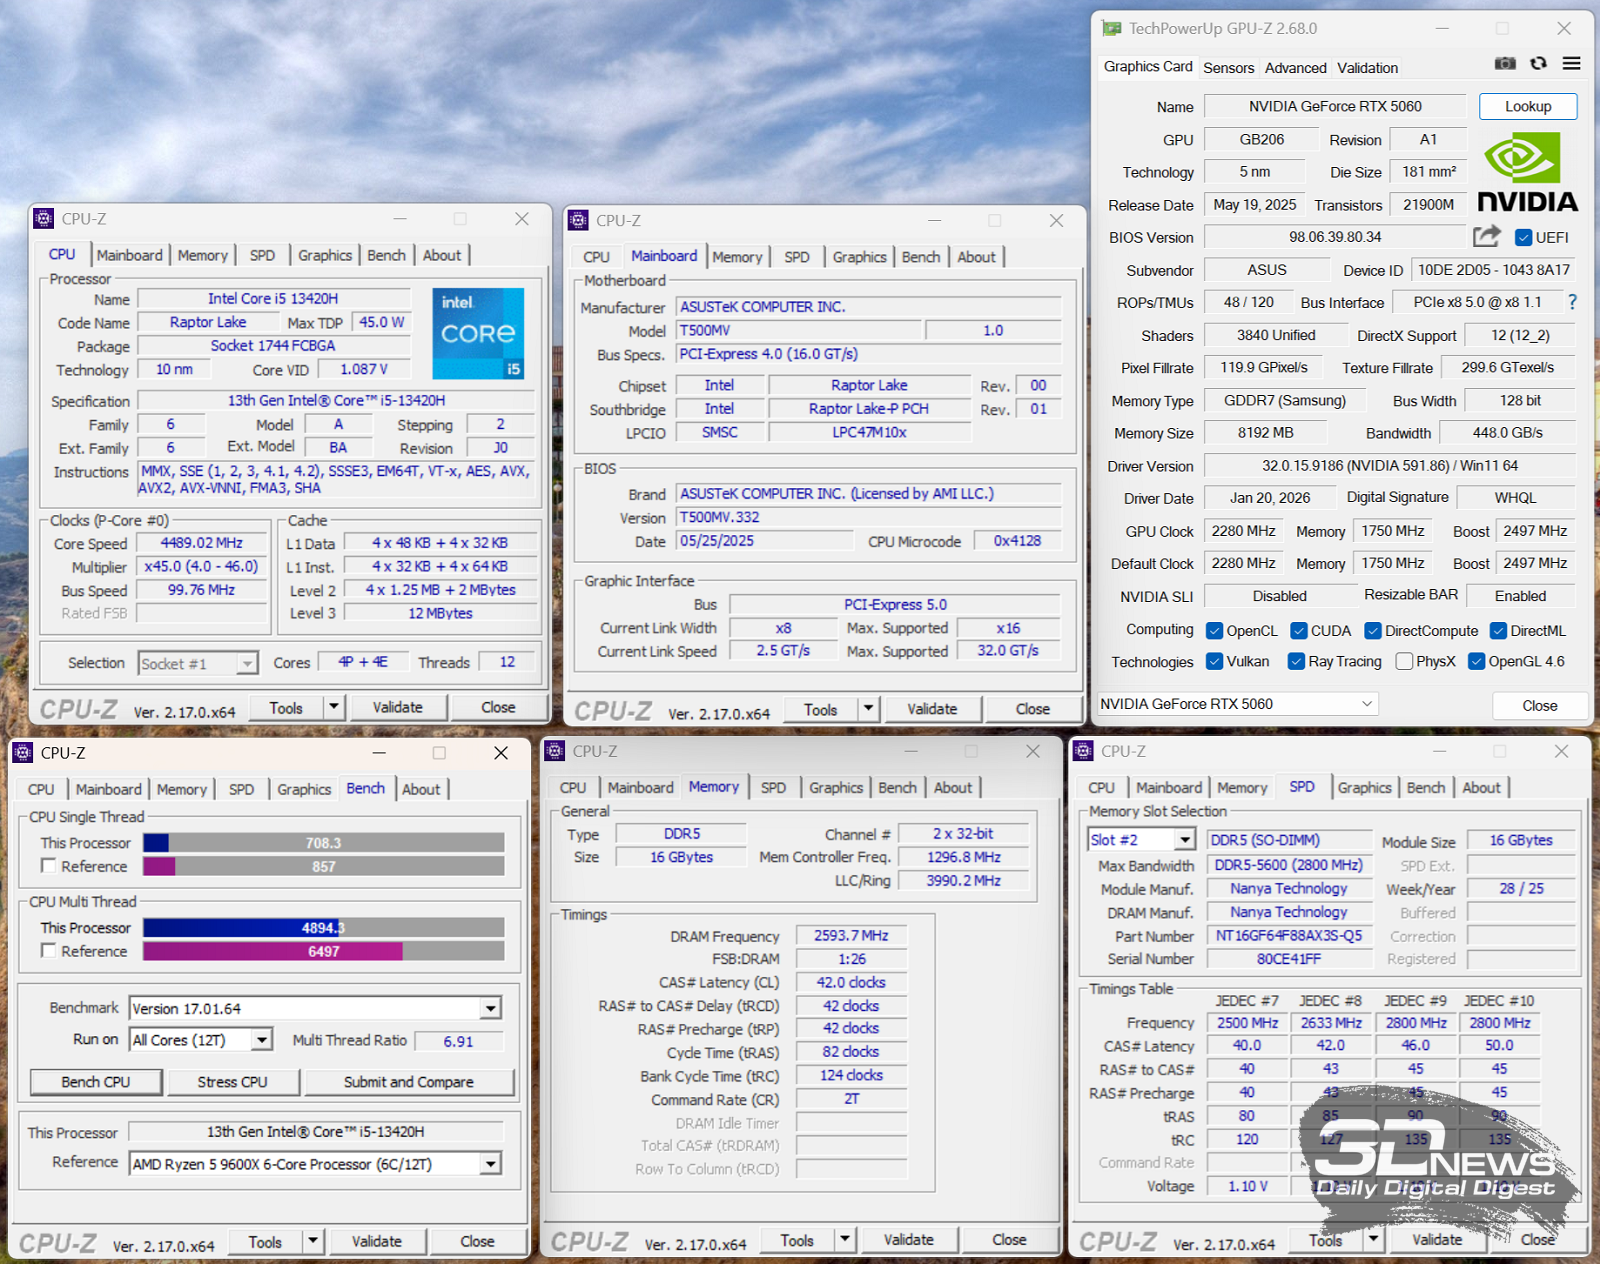This screenshot has width=1600, height=1264.
Task: Click the Lookup button in GPU-Z
Action: tap(1527, 107)
